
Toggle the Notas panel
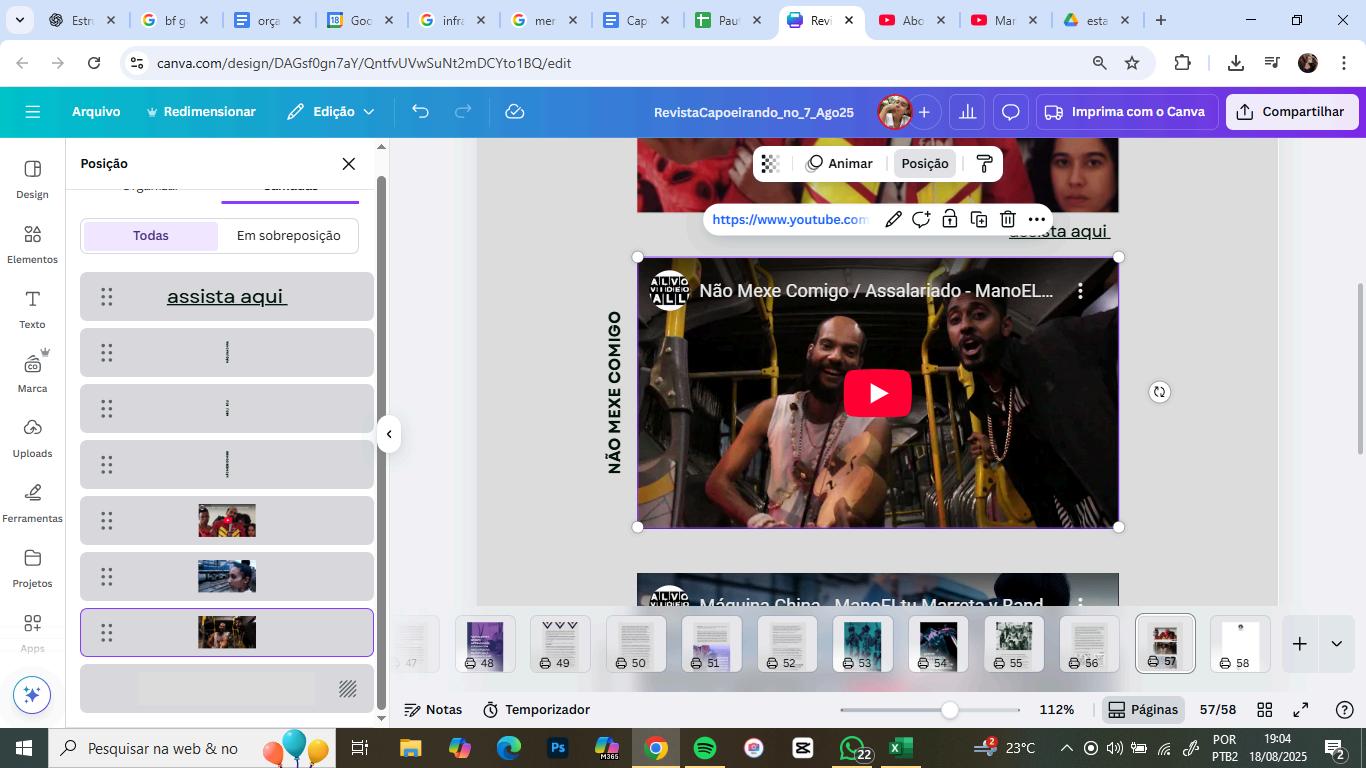pyautogui.click(x=433, y=710)
